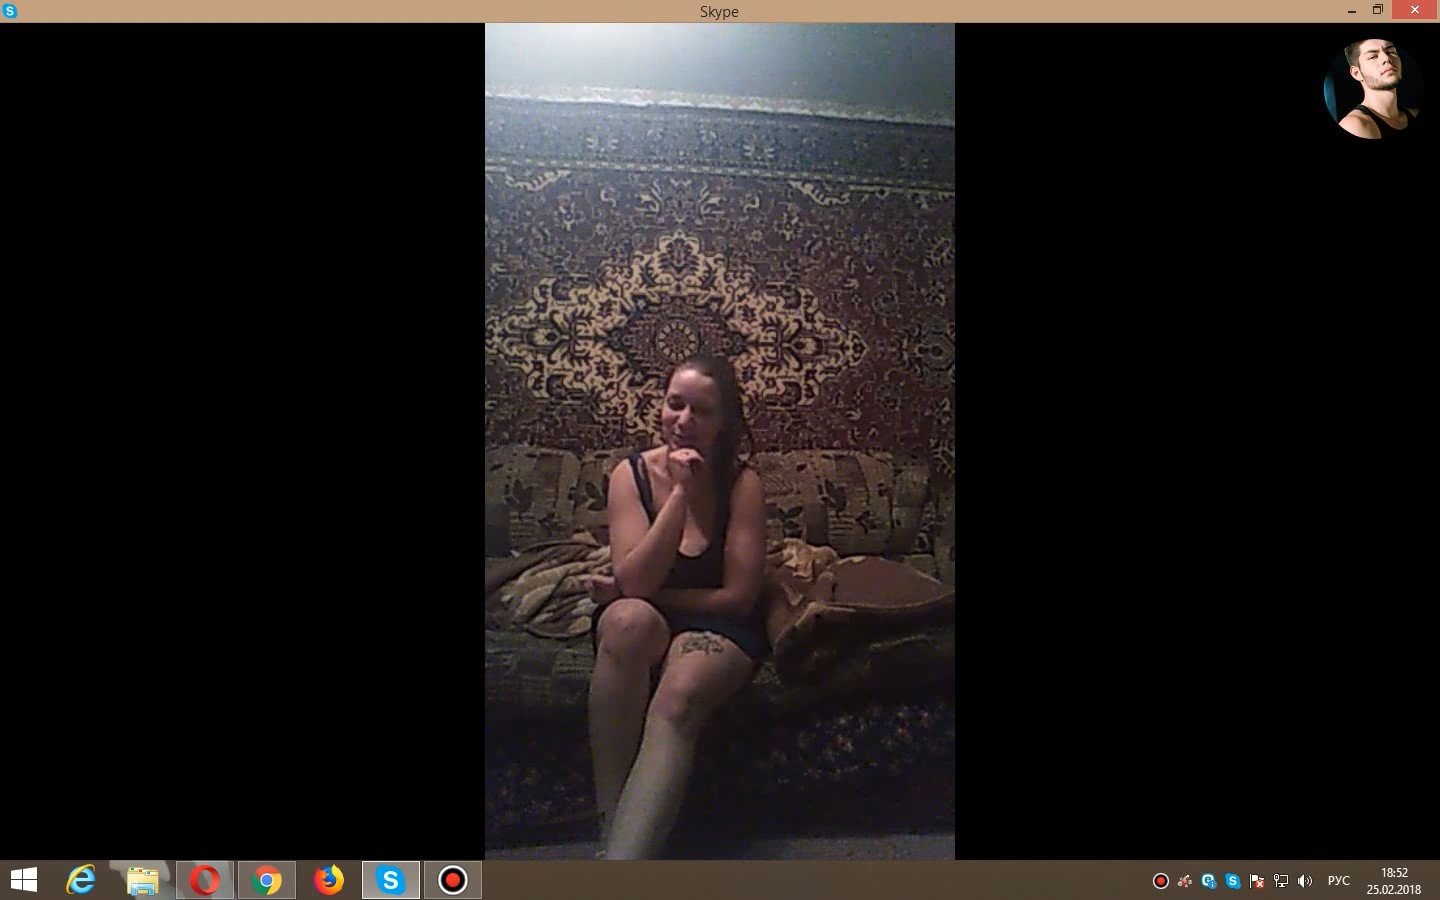
Task: Close the Skype window
Action: click(1415, 11)
